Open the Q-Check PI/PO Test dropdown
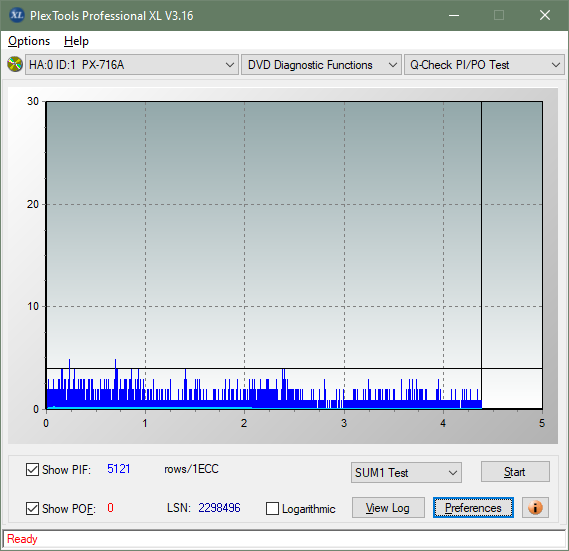 point(484,65)
